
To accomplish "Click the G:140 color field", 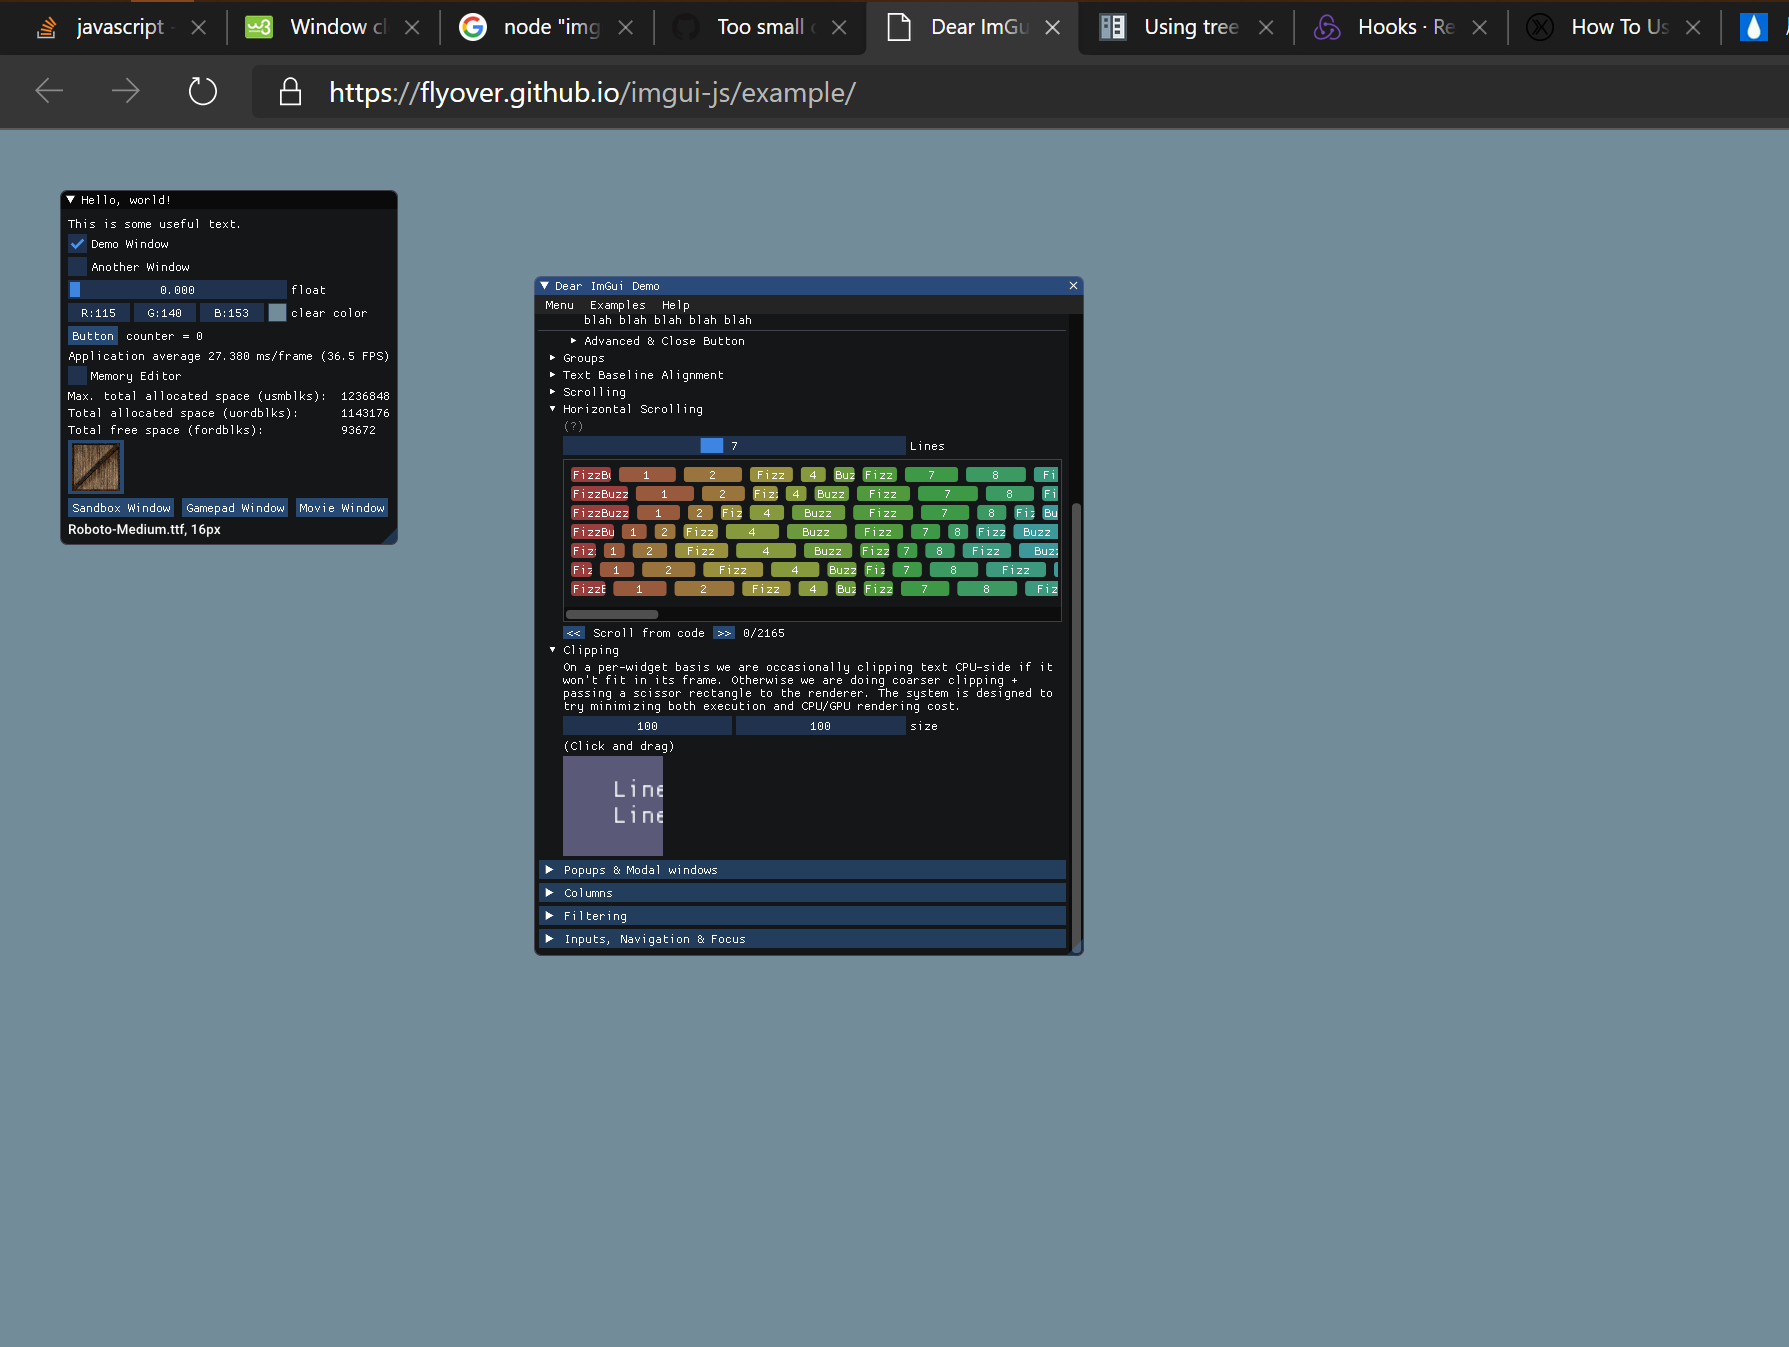I will (x=164, y=313).
